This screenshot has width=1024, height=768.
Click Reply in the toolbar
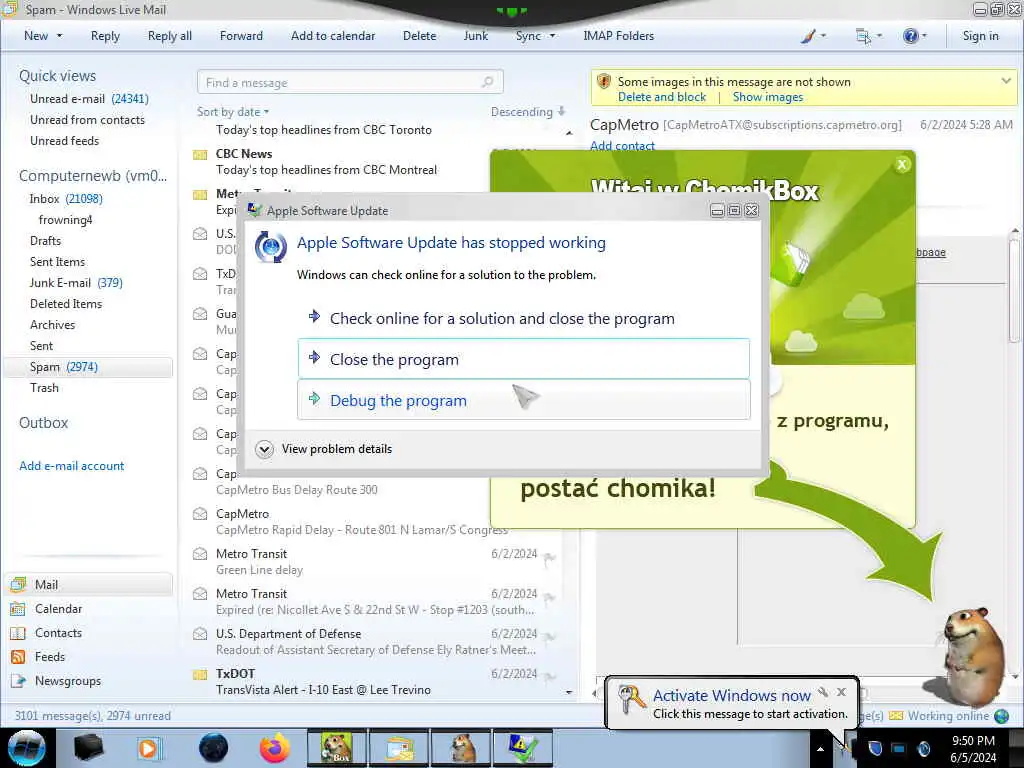(105, 36)
